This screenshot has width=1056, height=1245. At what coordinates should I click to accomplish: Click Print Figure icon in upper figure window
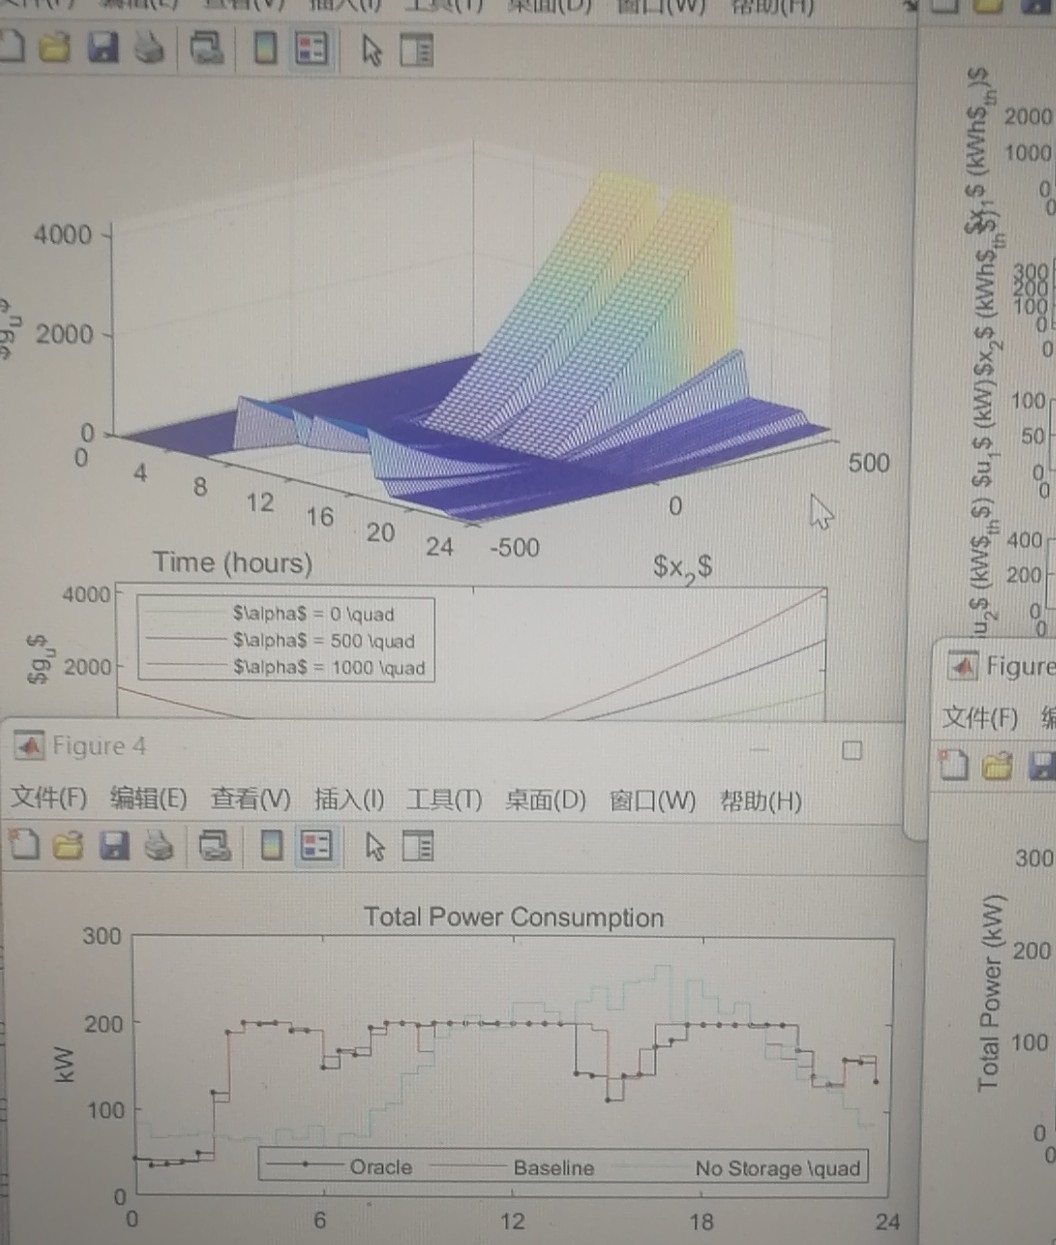tap(150, 49)
